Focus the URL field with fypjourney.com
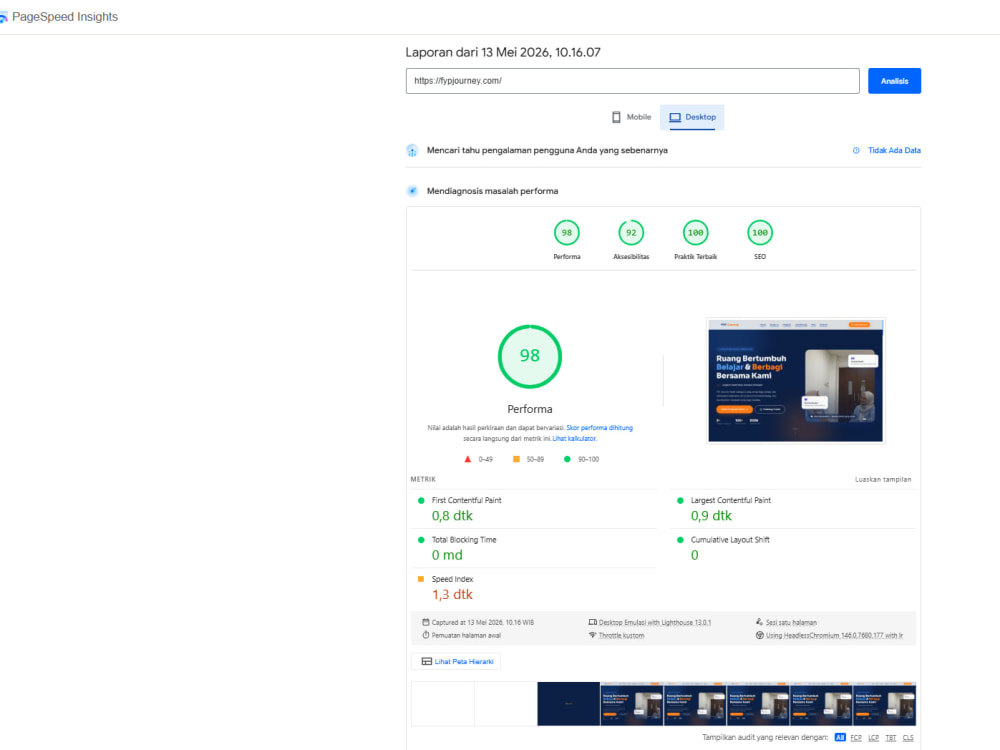1000x750 pixels. click(632, 81)
